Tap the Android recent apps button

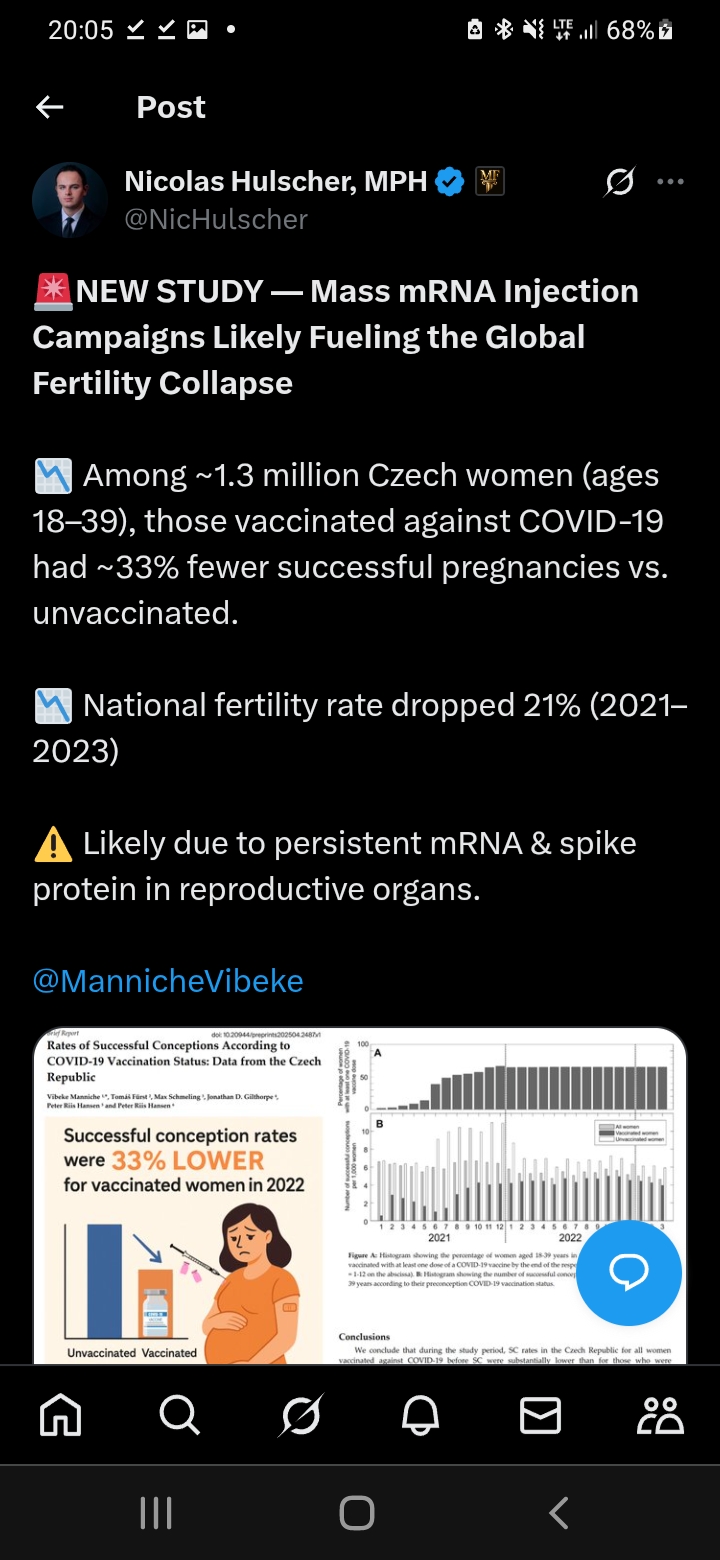coord(156,1513)
